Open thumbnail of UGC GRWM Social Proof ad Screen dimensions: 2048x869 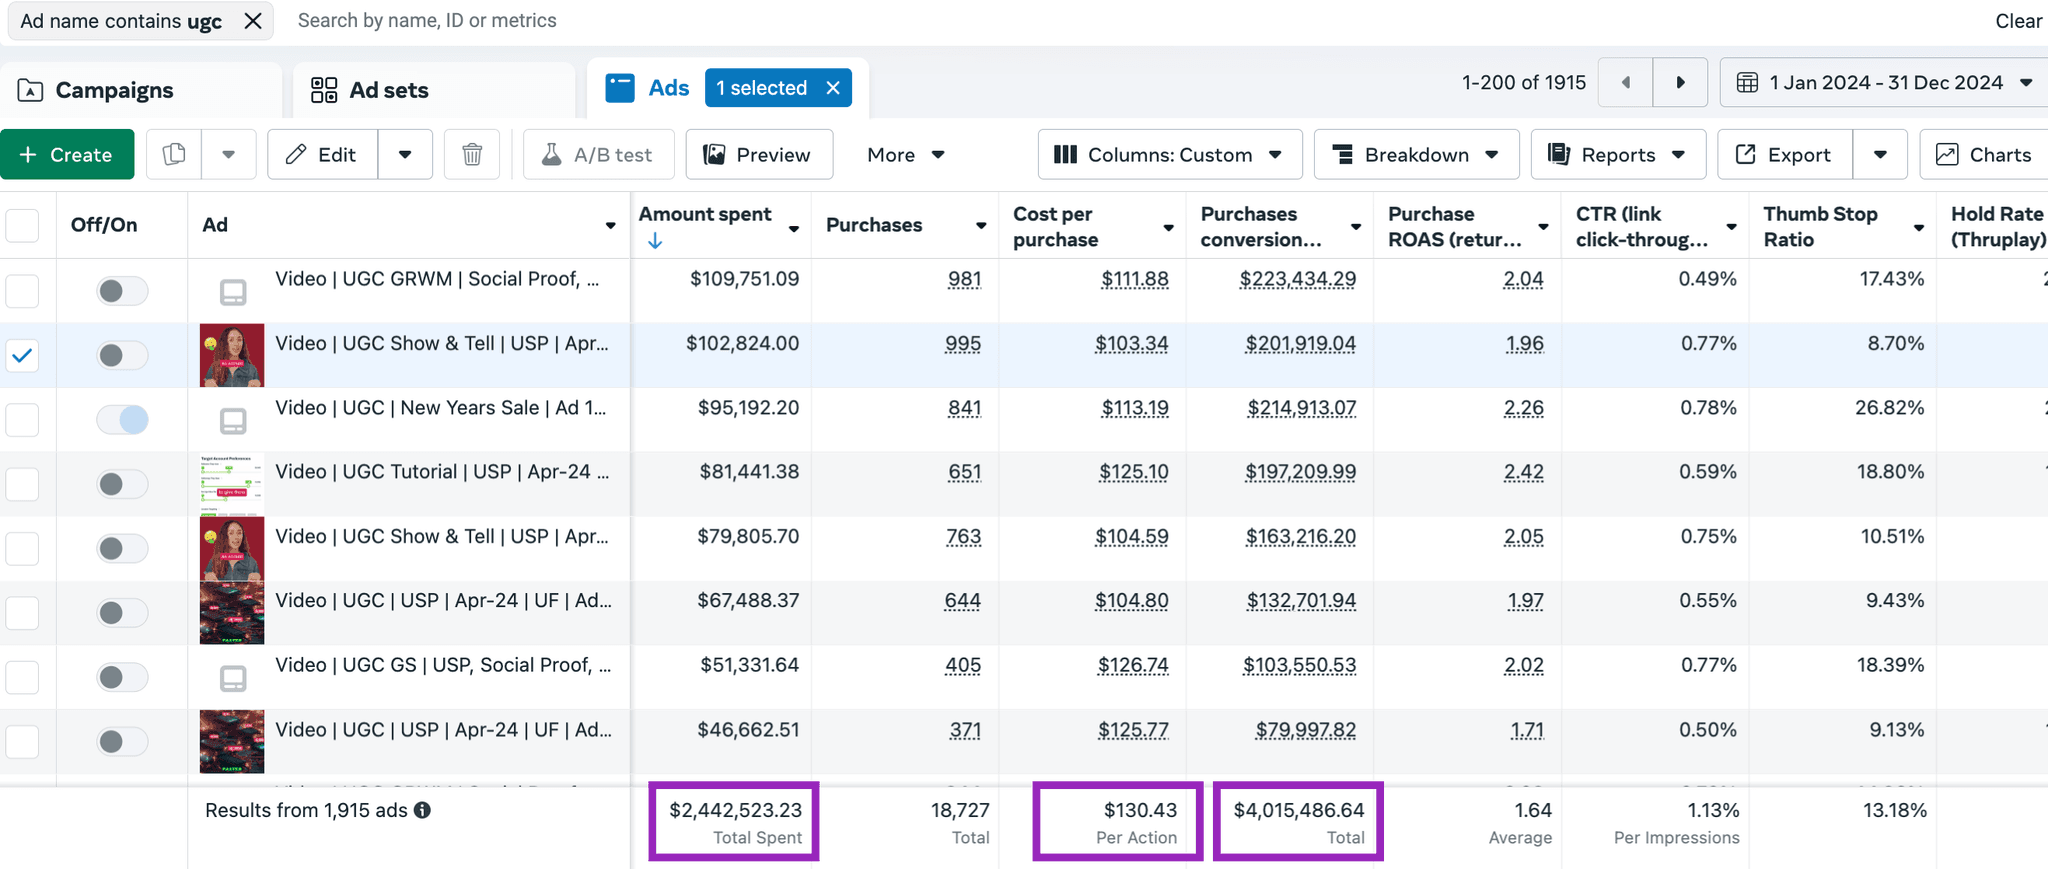pos(233,292)
